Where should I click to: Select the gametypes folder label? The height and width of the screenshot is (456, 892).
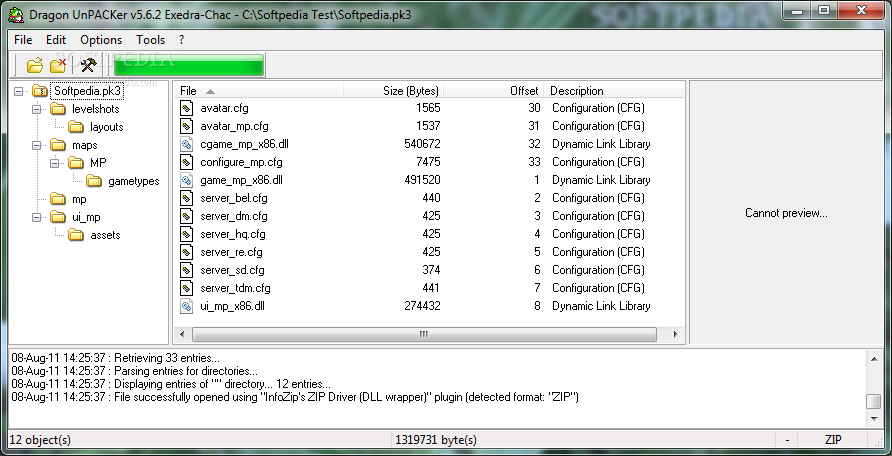pos(134,181)
